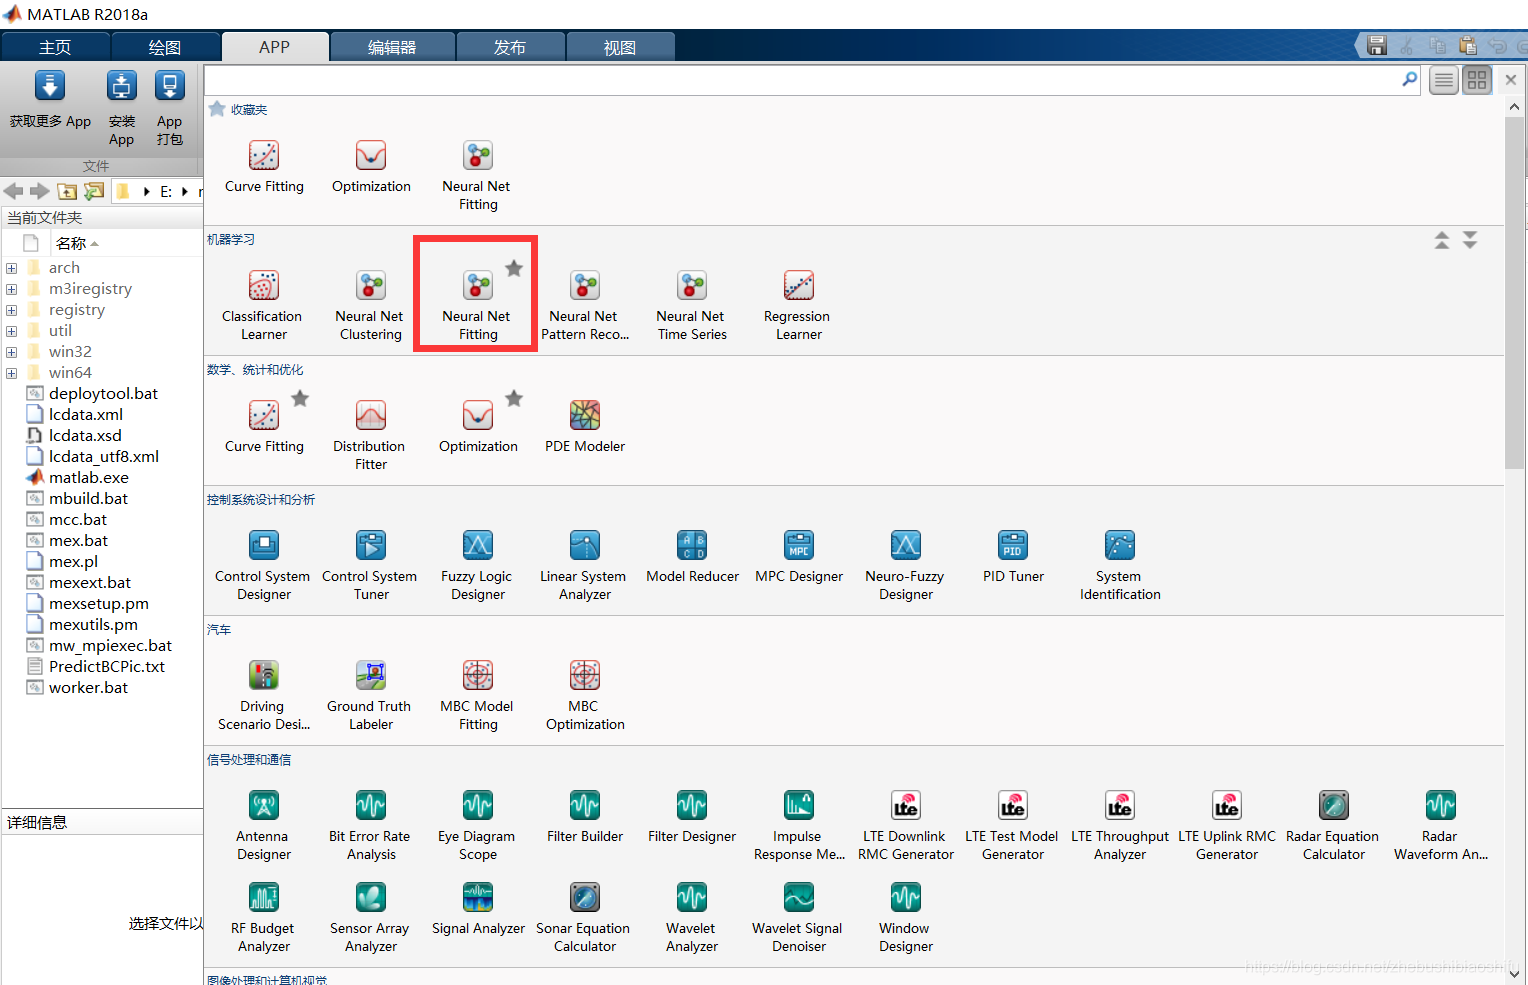
Task: Open drive E: path dropdown arrow
Action: coord(185,191)
